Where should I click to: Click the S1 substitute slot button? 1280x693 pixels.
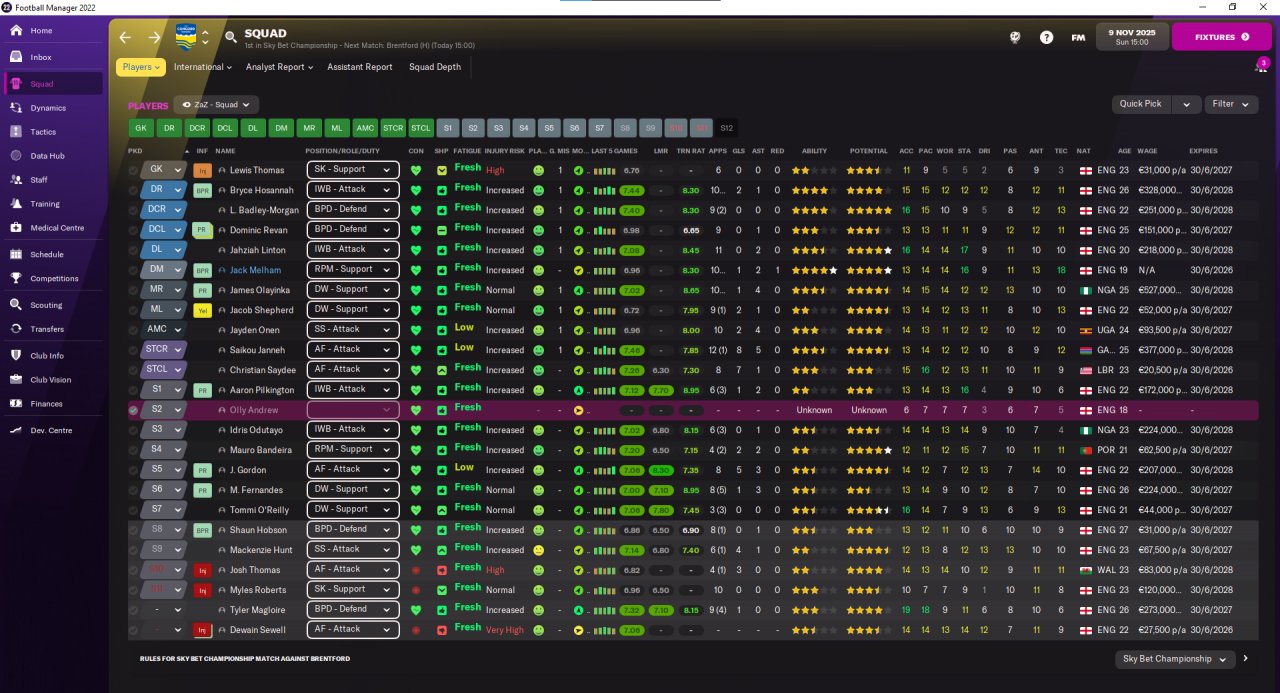pyautogui.click(x=449, y=128)
